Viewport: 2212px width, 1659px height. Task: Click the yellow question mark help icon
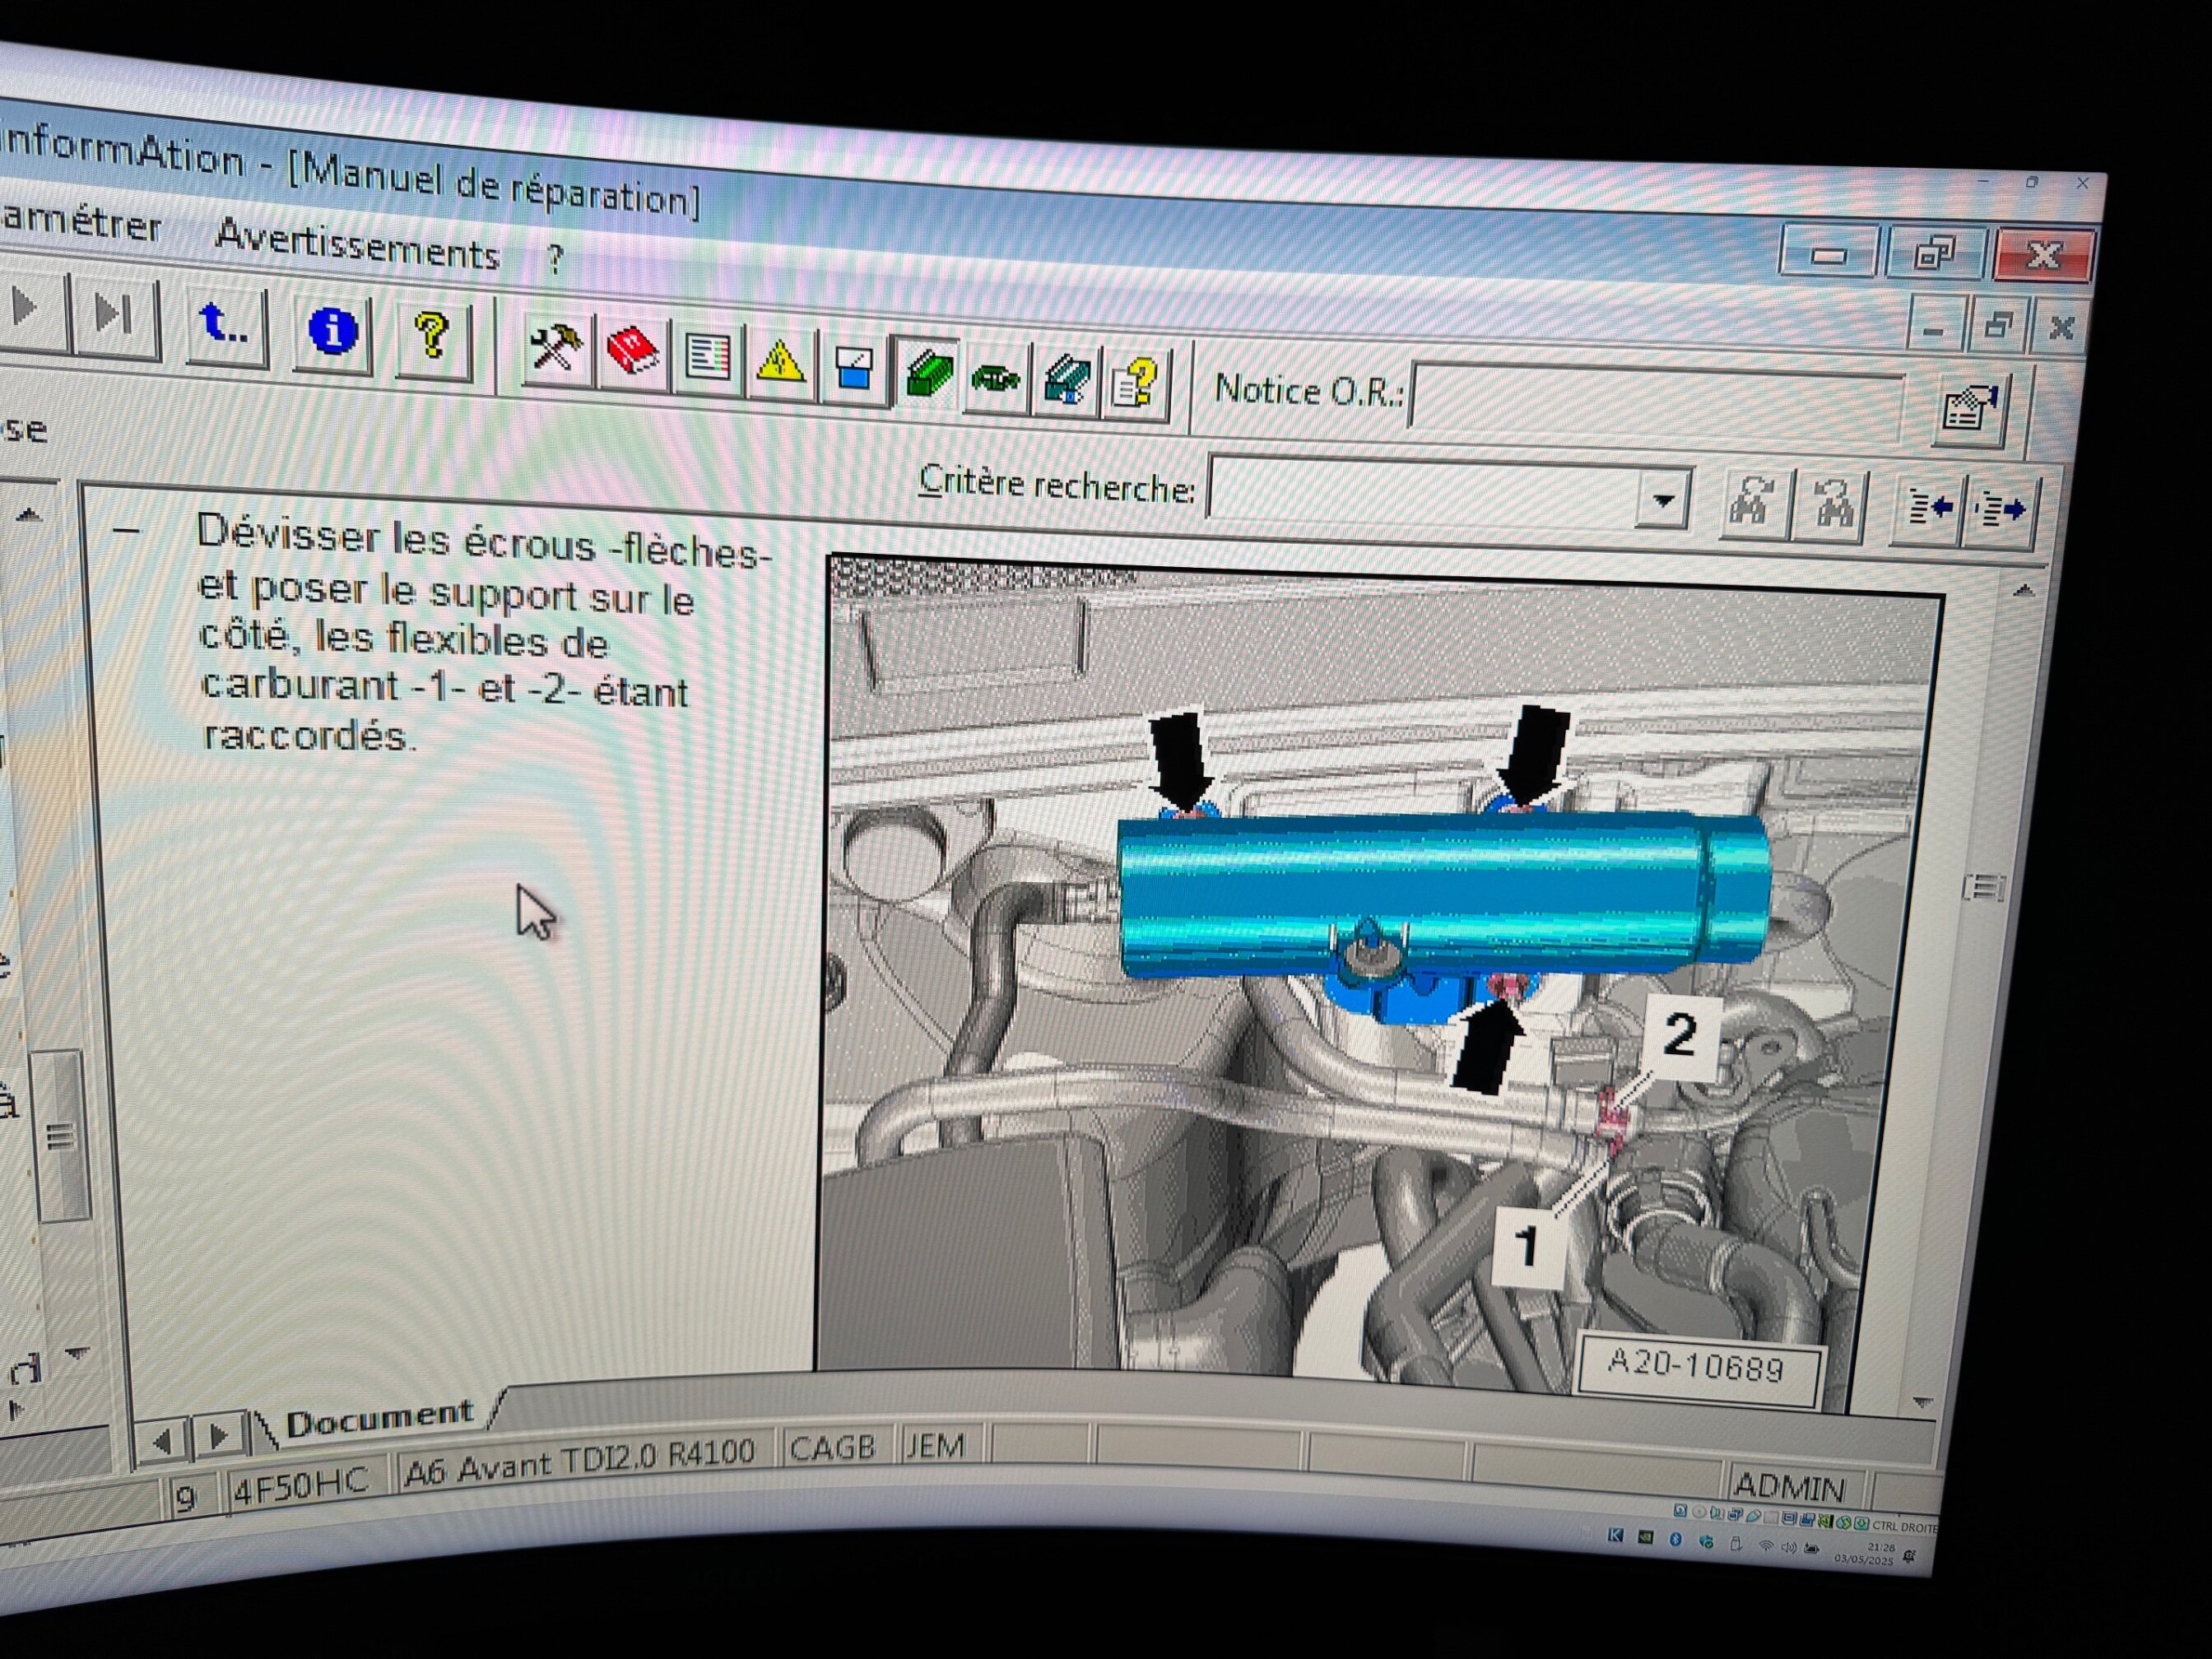click(x=432, y=335)
